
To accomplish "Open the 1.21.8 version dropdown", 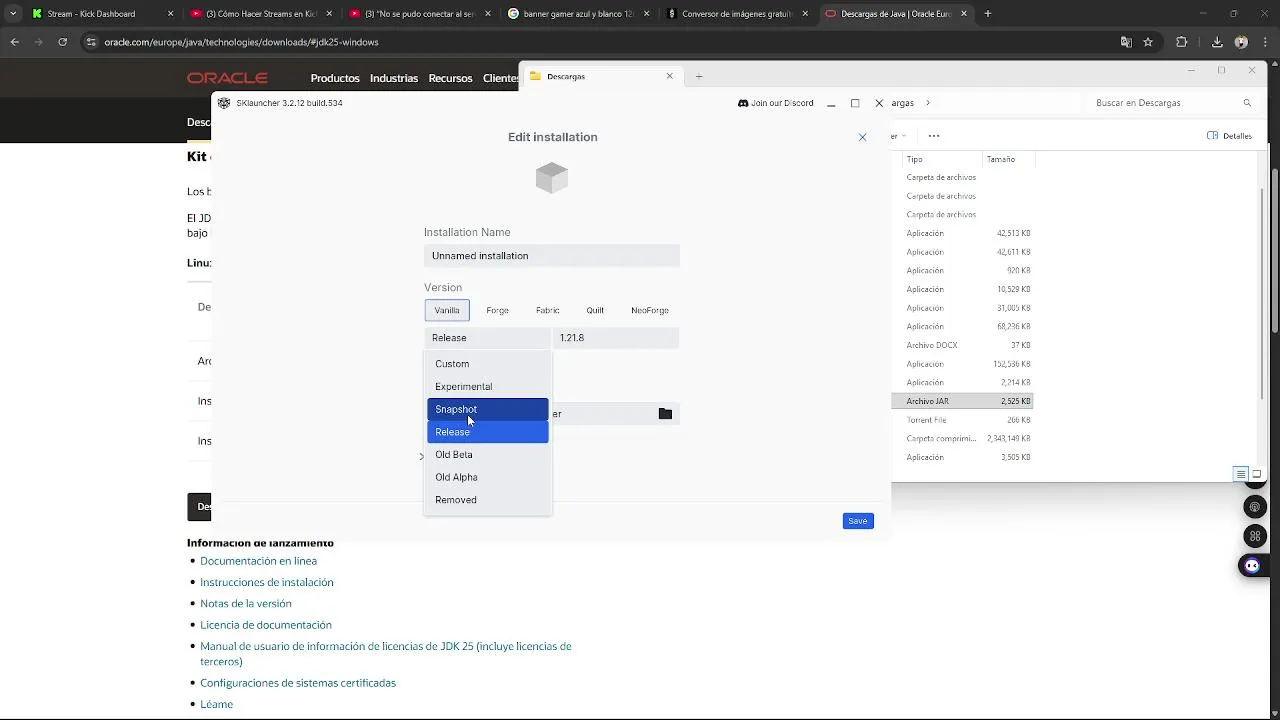I will (x=616, y=338).
